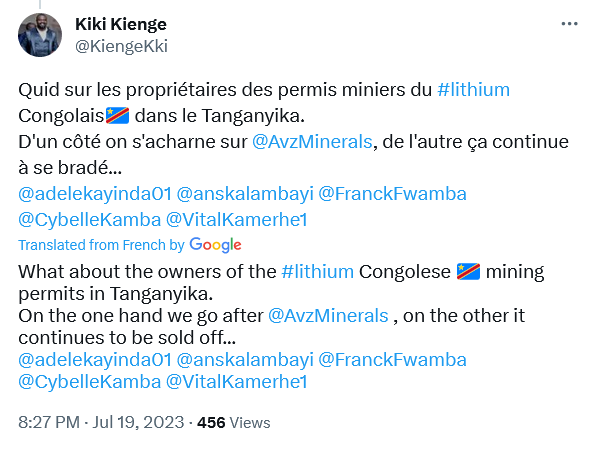Open the Kiki Kienge display name
The height and width of the screenshot is (450, 598).
pyautogui.click(x=121, y=24)
